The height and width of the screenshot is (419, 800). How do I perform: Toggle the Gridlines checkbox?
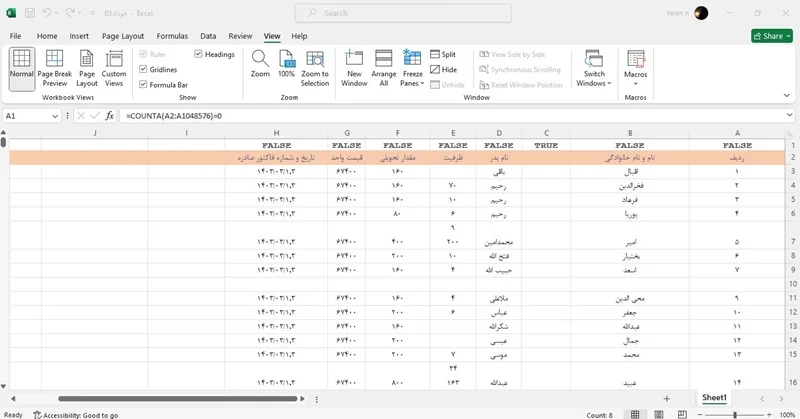(143, 69)
